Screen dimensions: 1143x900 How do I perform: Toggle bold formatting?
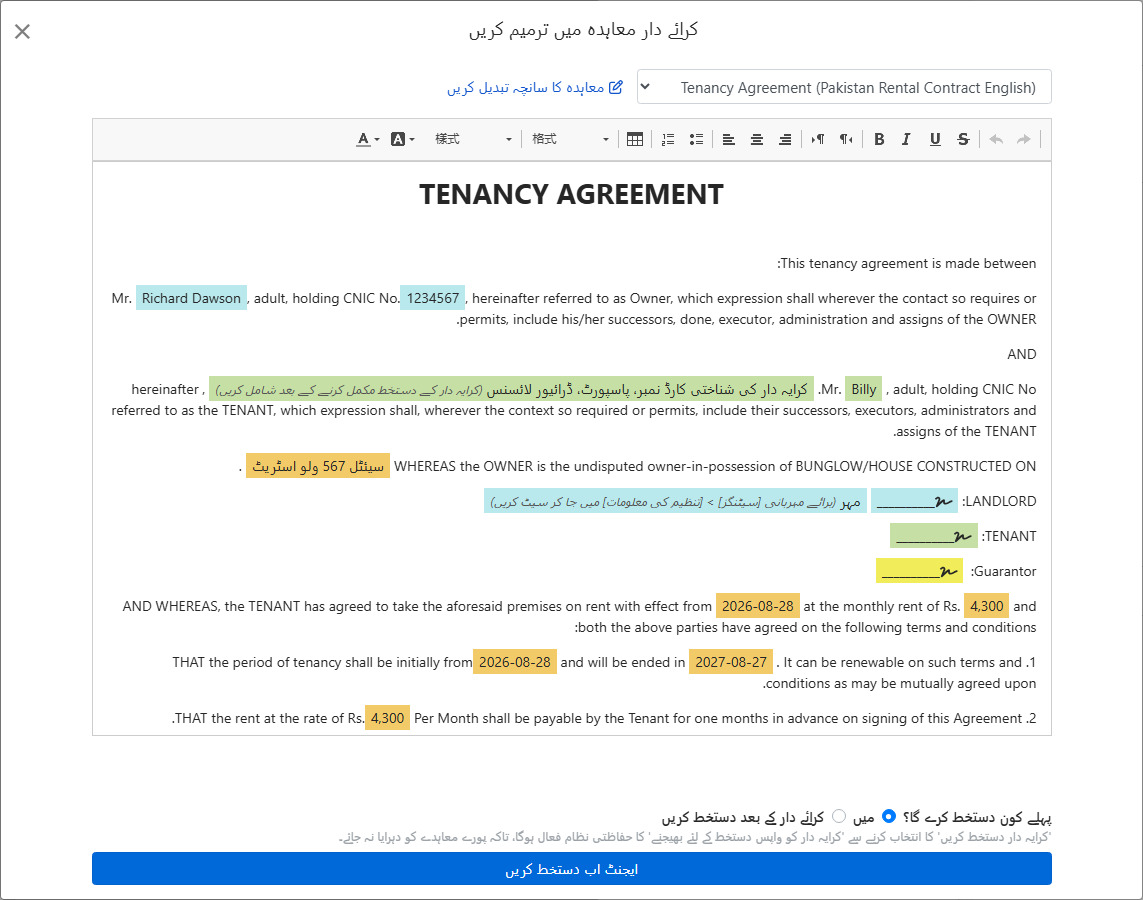(x=879, y=139)
